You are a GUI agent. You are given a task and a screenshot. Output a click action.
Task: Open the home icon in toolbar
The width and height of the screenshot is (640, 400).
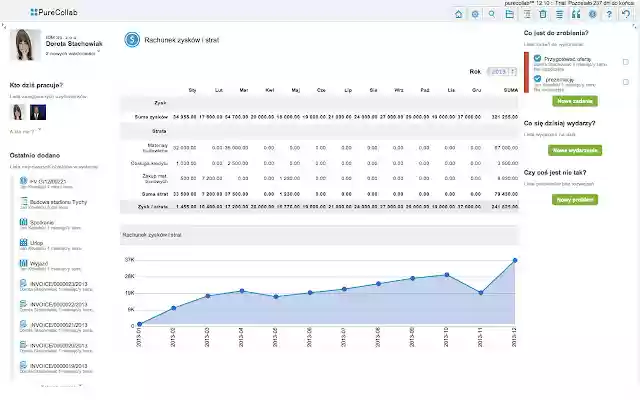pyautogui.click(x=459, y=14)
